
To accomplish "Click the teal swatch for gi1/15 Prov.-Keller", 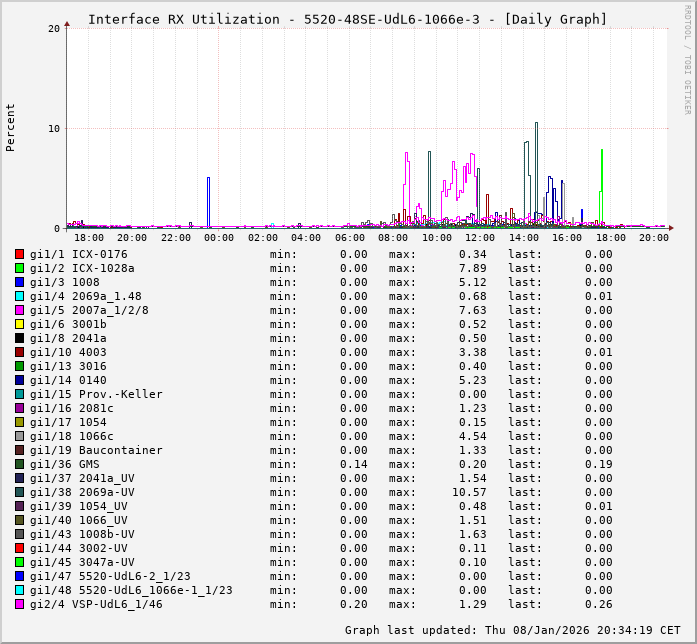I will coord(19,394).
